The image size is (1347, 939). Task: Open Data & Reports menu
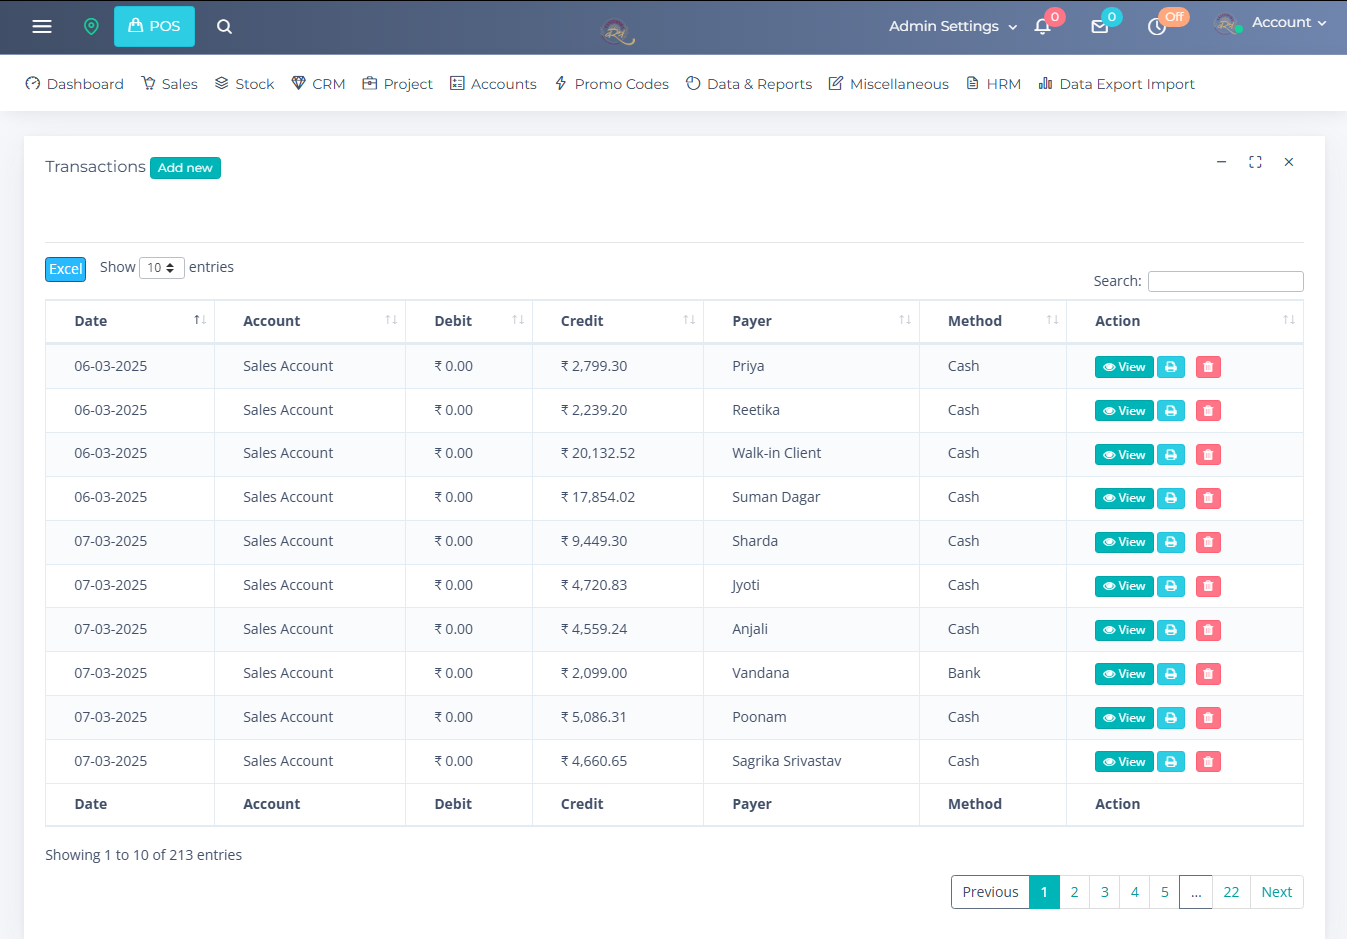click(x=749, y=84)
